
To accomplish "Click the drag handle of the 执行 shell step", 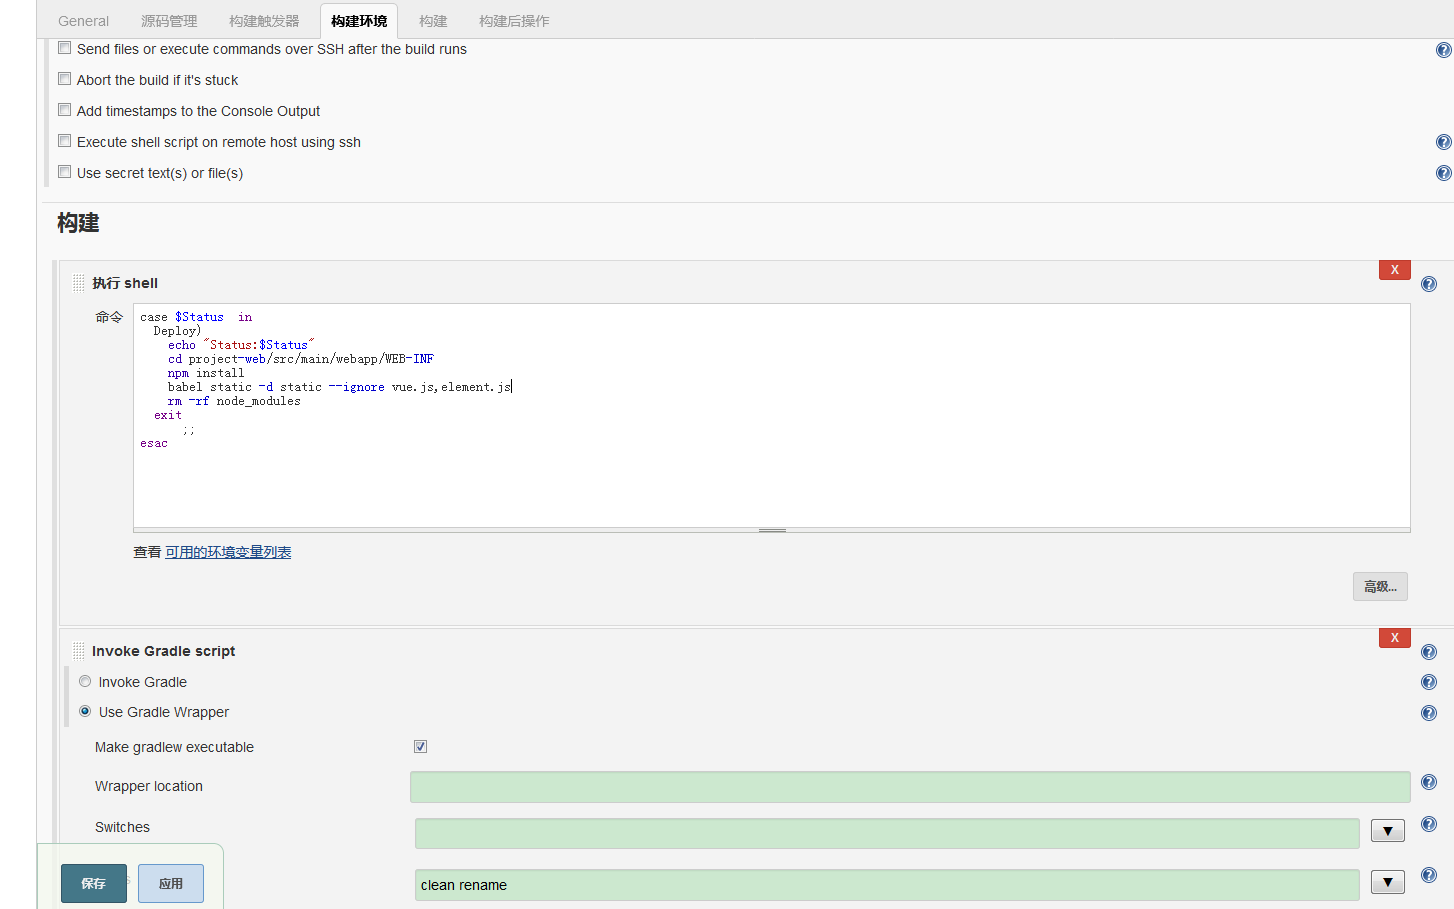I will 78,282.
